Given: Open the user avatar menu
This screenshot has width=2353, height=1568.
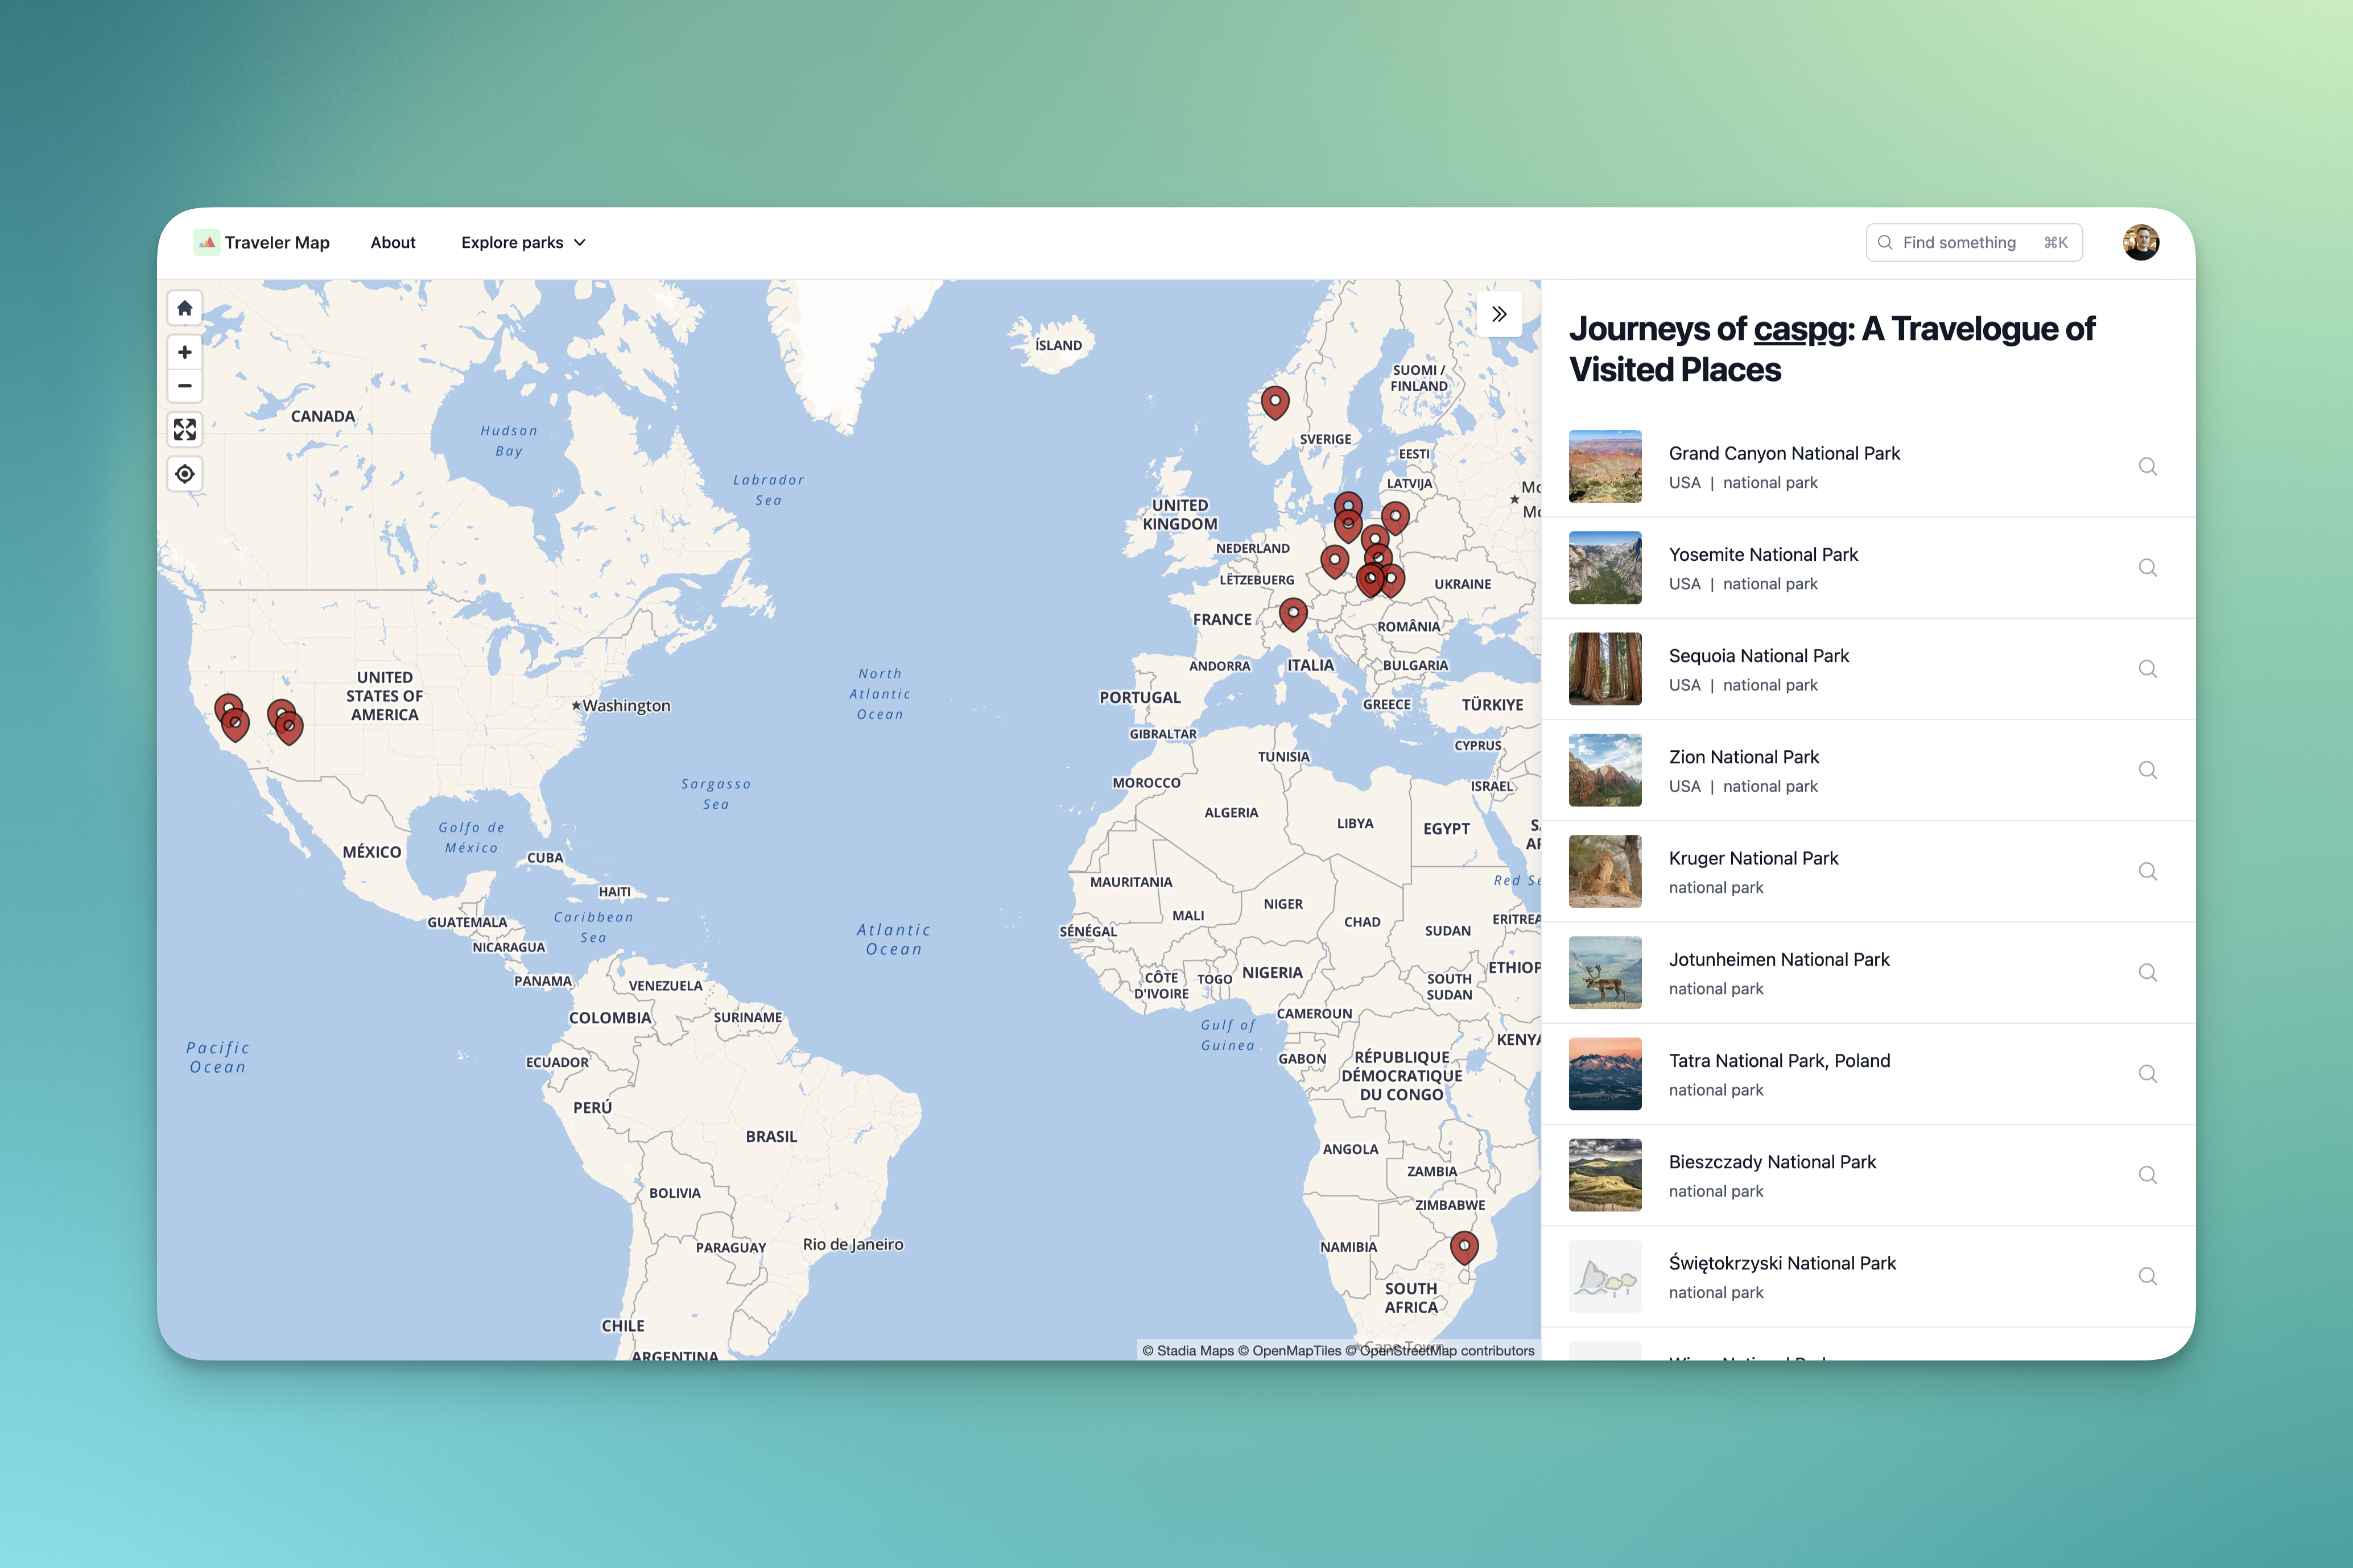Looking at the screenshot, I should tap(2141, 243).
